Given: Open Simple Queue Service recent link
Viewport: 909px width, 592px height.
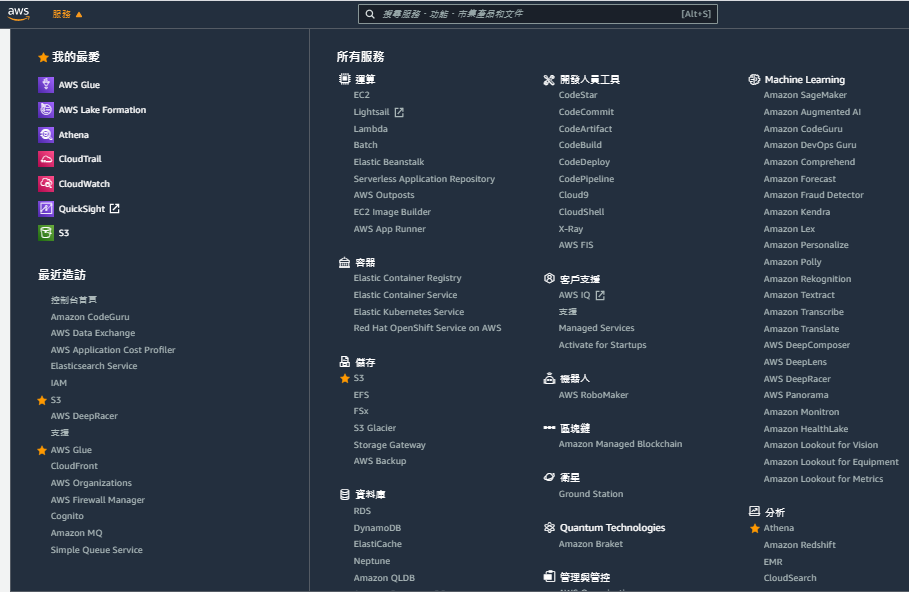Looking at the screenshot, I should [96, 550].
